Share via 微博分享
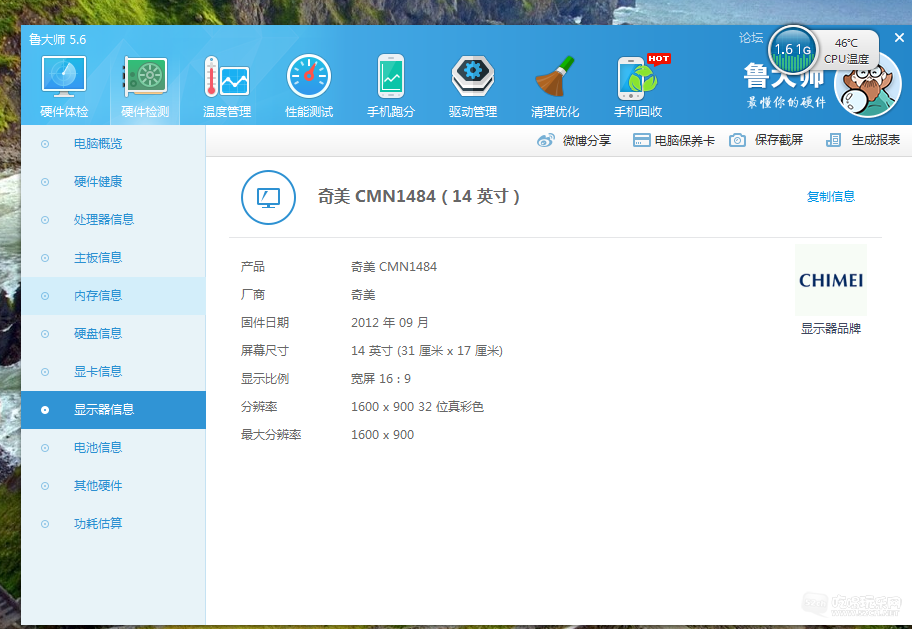The image size is (912, 629). [586, 140]
